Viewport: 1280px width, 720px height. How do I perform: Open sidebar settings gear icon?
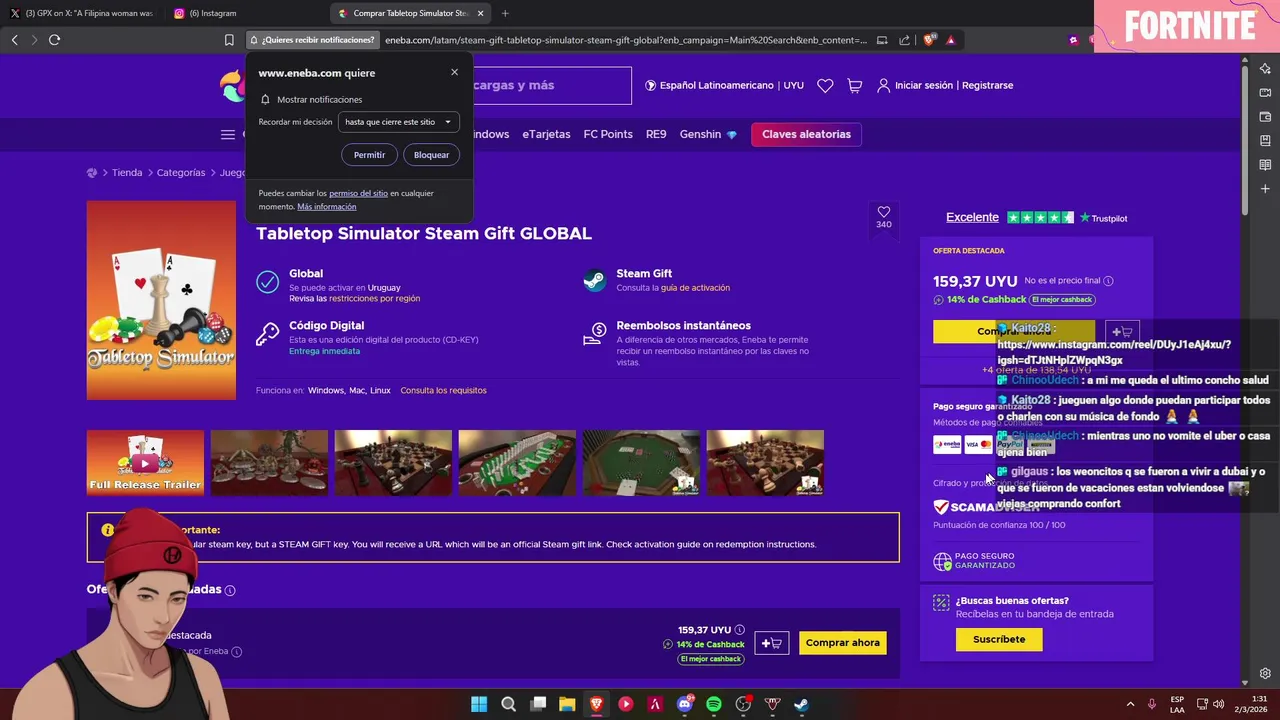(1265, 673)
